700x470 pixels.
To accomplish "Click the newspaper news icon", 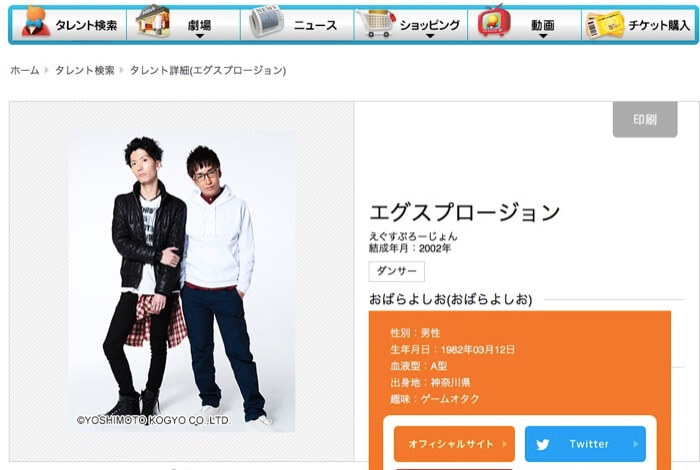I will click(267, 21).
